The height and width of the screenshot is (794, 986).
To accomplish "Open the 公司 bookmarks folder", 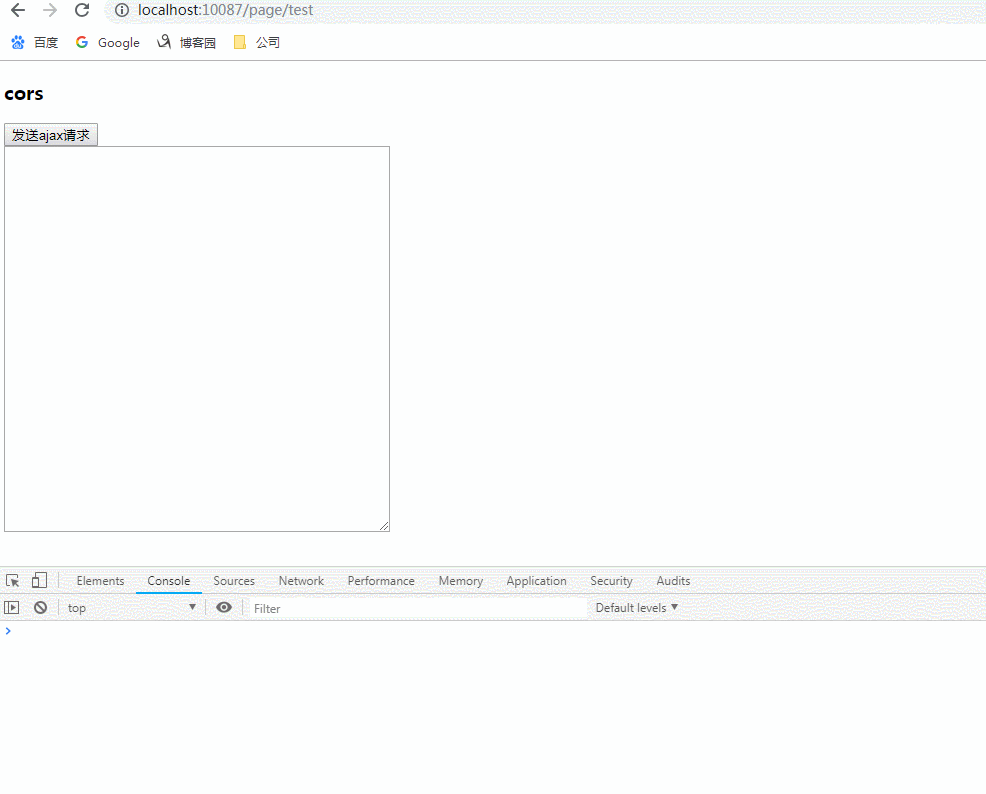I will pyautogui.click(x=257, y=42).
